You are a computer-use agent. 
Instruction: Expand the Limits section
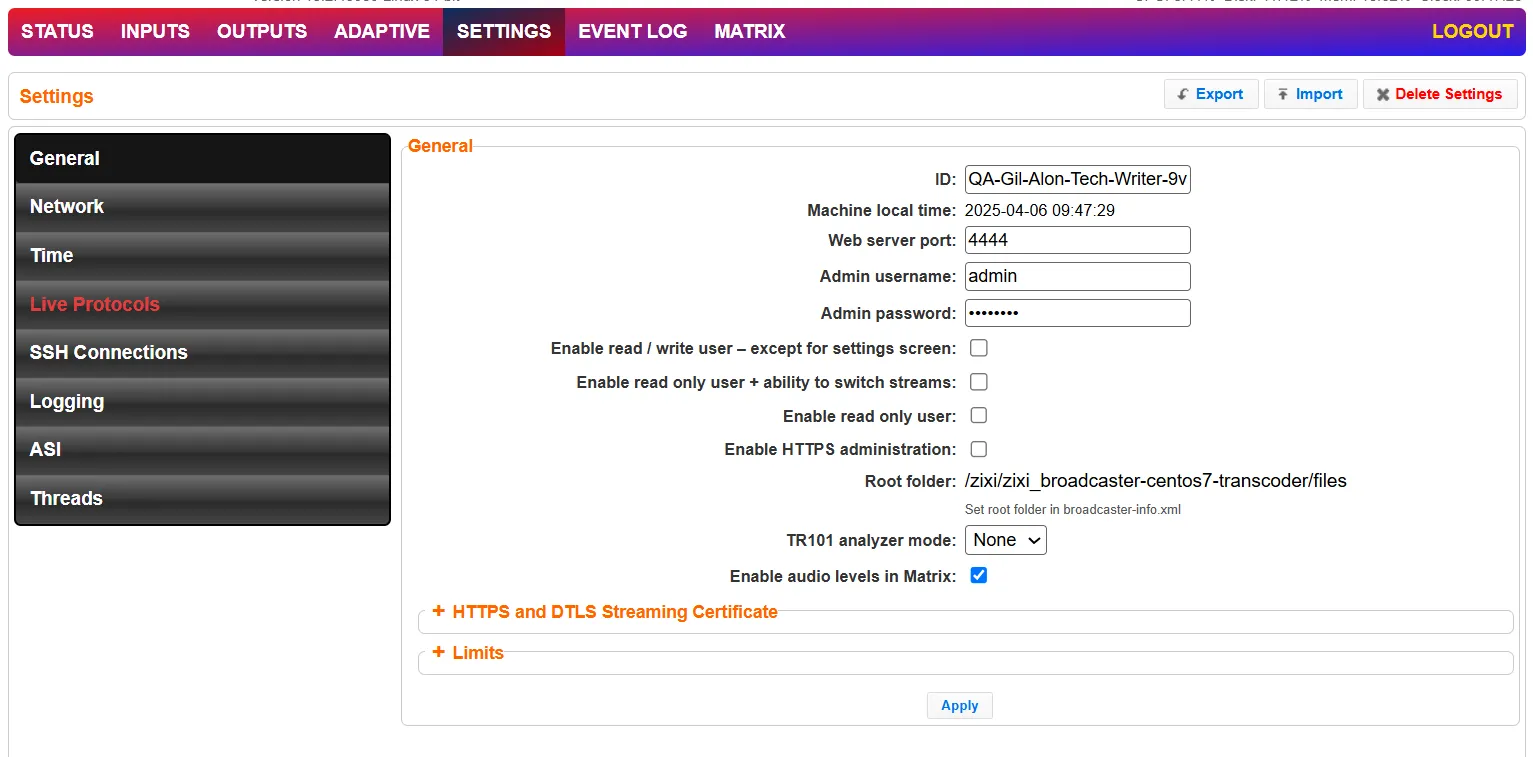coord(468,653)
